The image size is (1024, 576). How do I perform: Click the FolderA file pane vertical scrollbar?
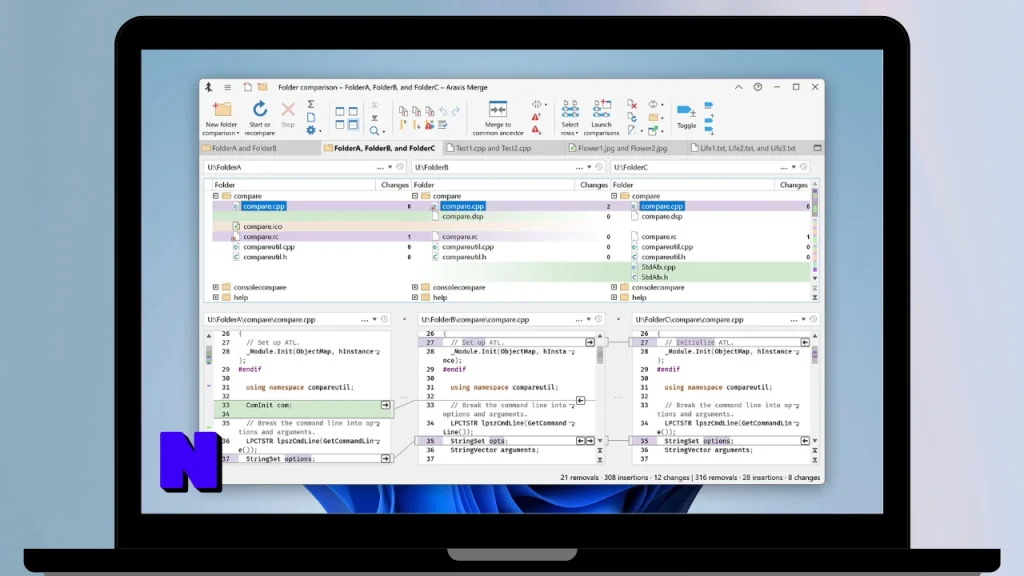click(x=209, y=395)
